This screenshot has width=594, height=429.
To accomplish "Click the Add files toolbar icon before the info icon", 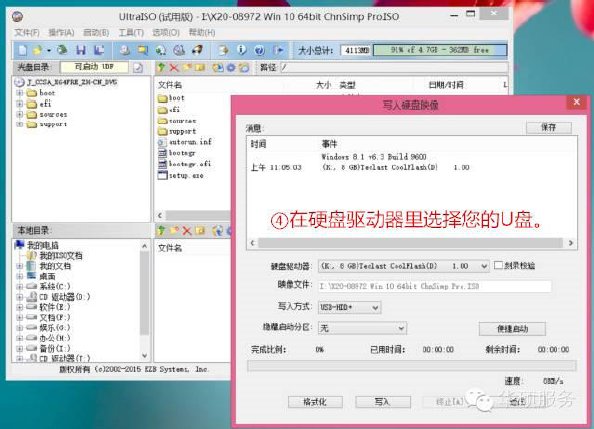I will pos(223,50).
